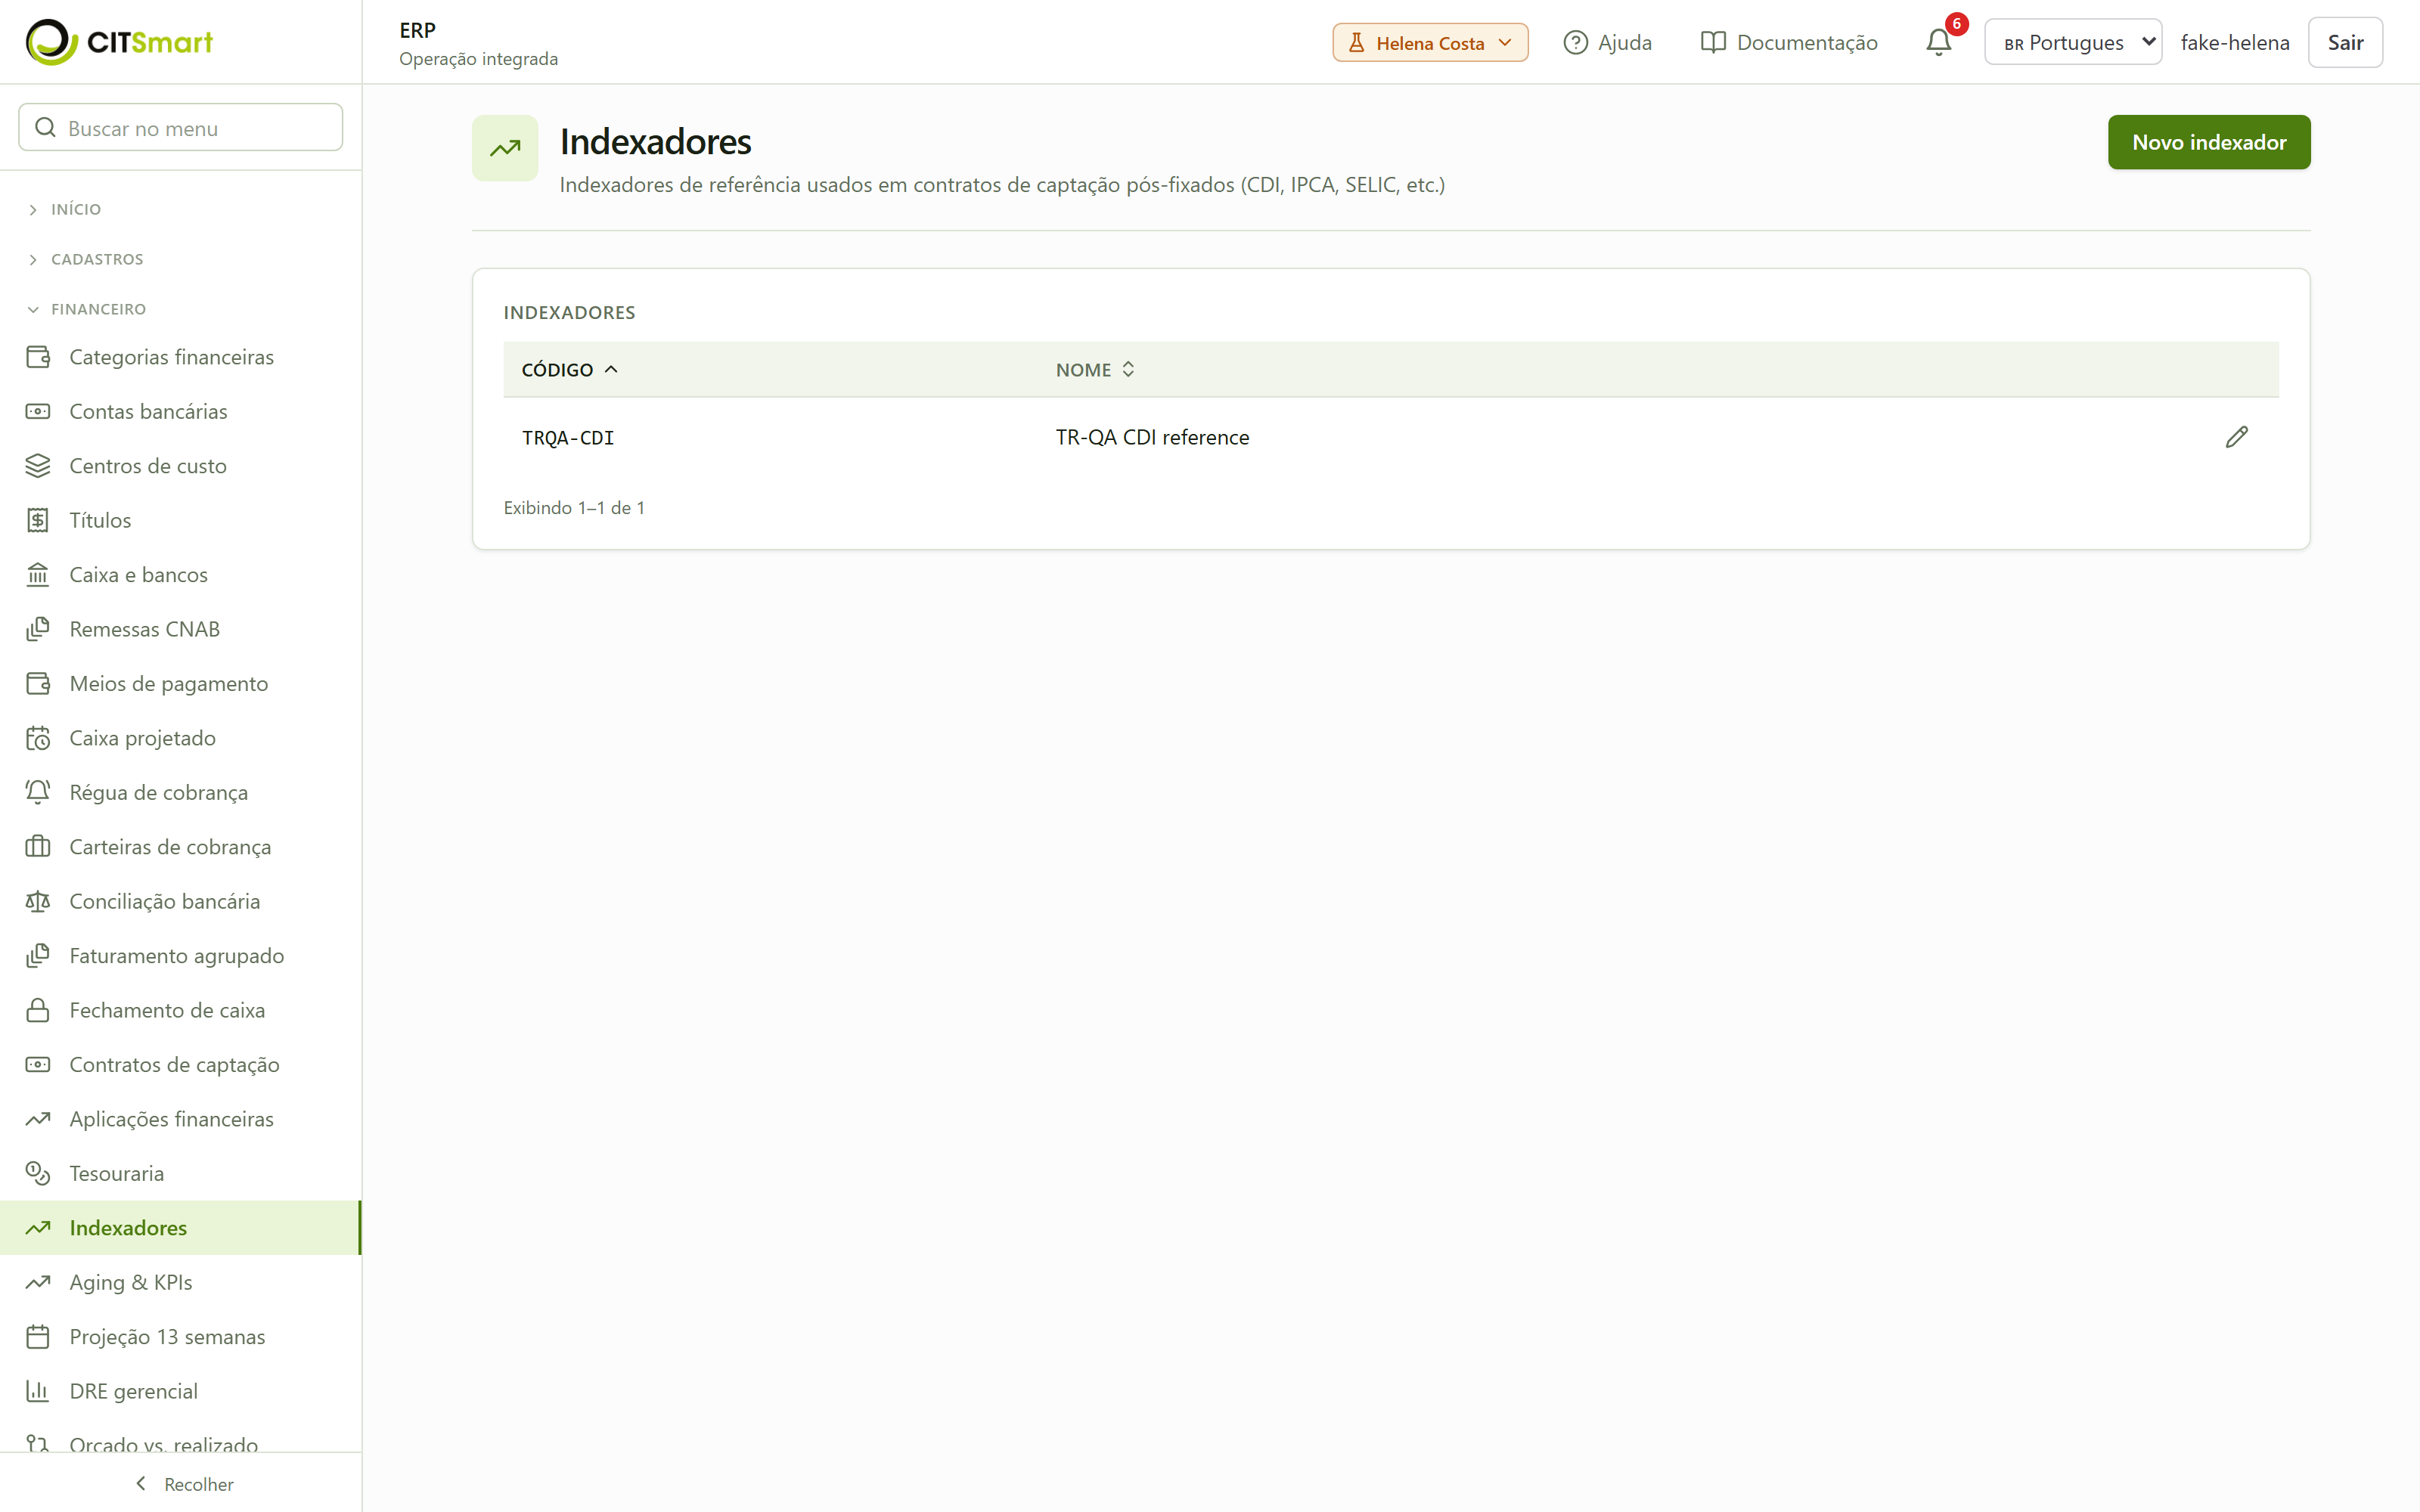This screenshot has height=1512, width=2420.
Task: Open Contratos de captação menu item
Action: tap(180, 1064)
